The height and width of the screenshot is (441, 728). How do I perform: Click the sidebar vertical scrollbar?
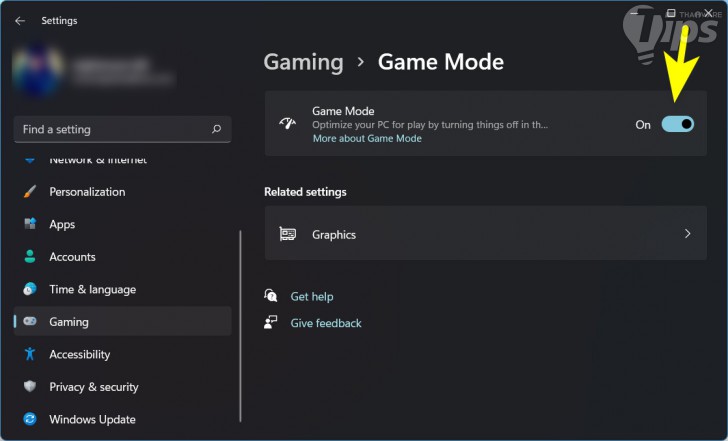(x=240, y=326)
